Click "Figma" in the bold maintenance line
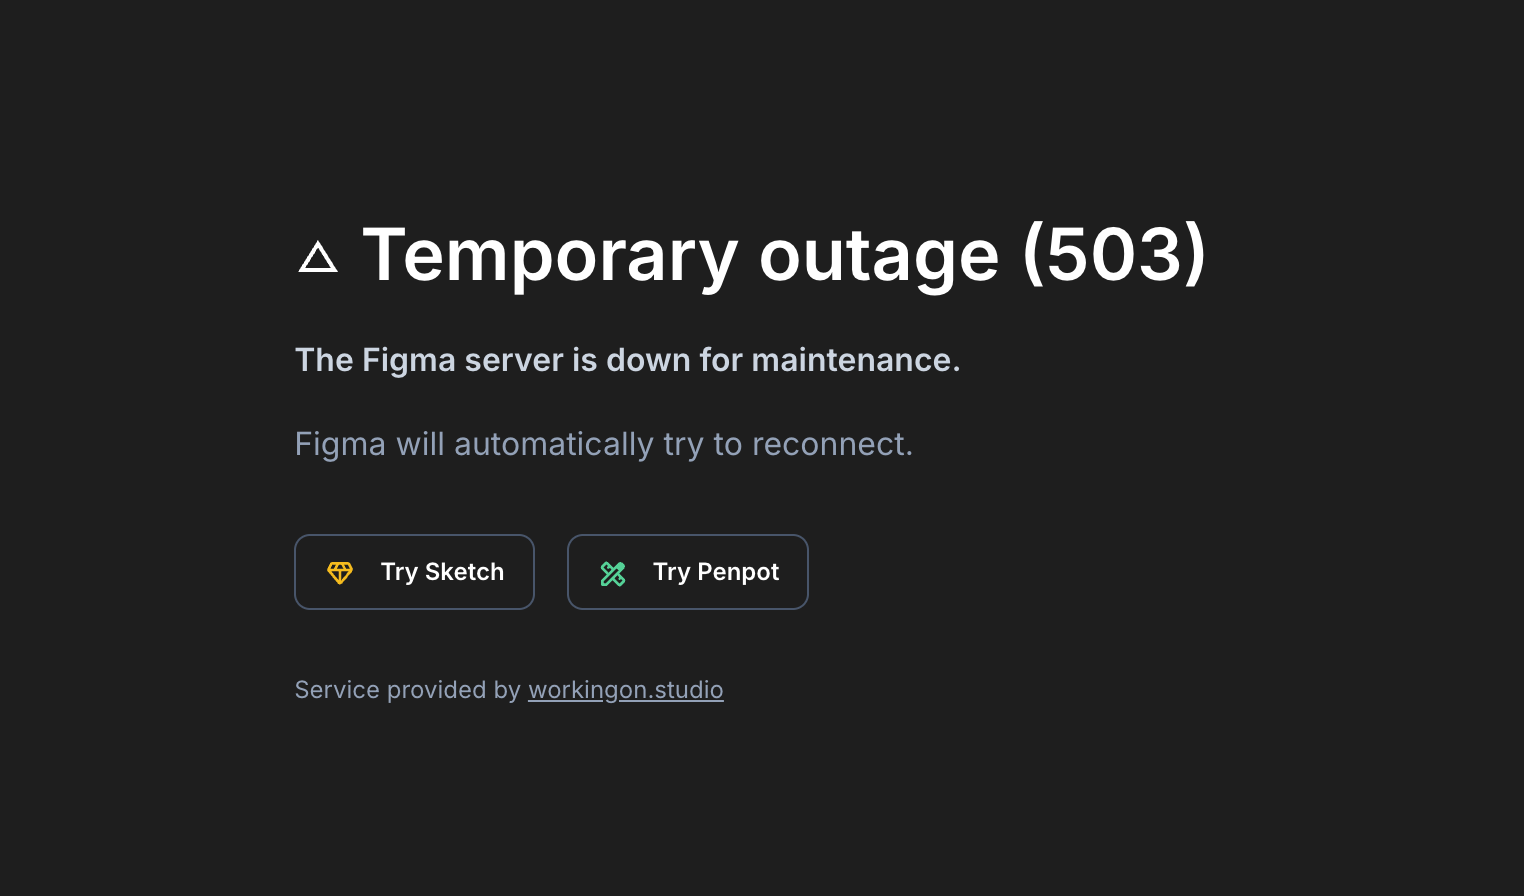 point(409,360)
